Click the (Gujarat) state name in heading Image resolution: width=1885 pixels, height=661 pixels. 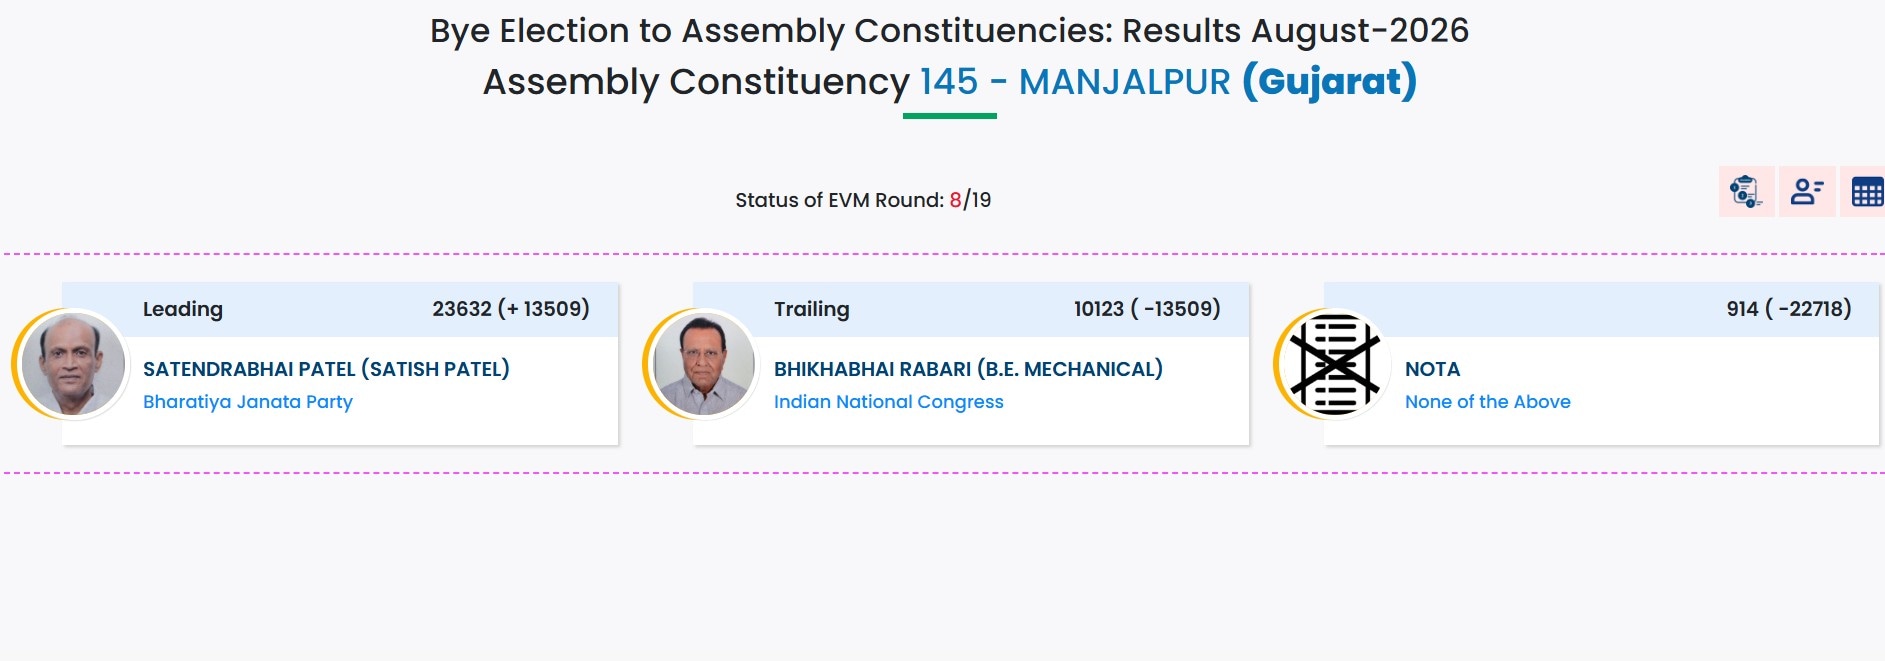(x=1329, y=82)
